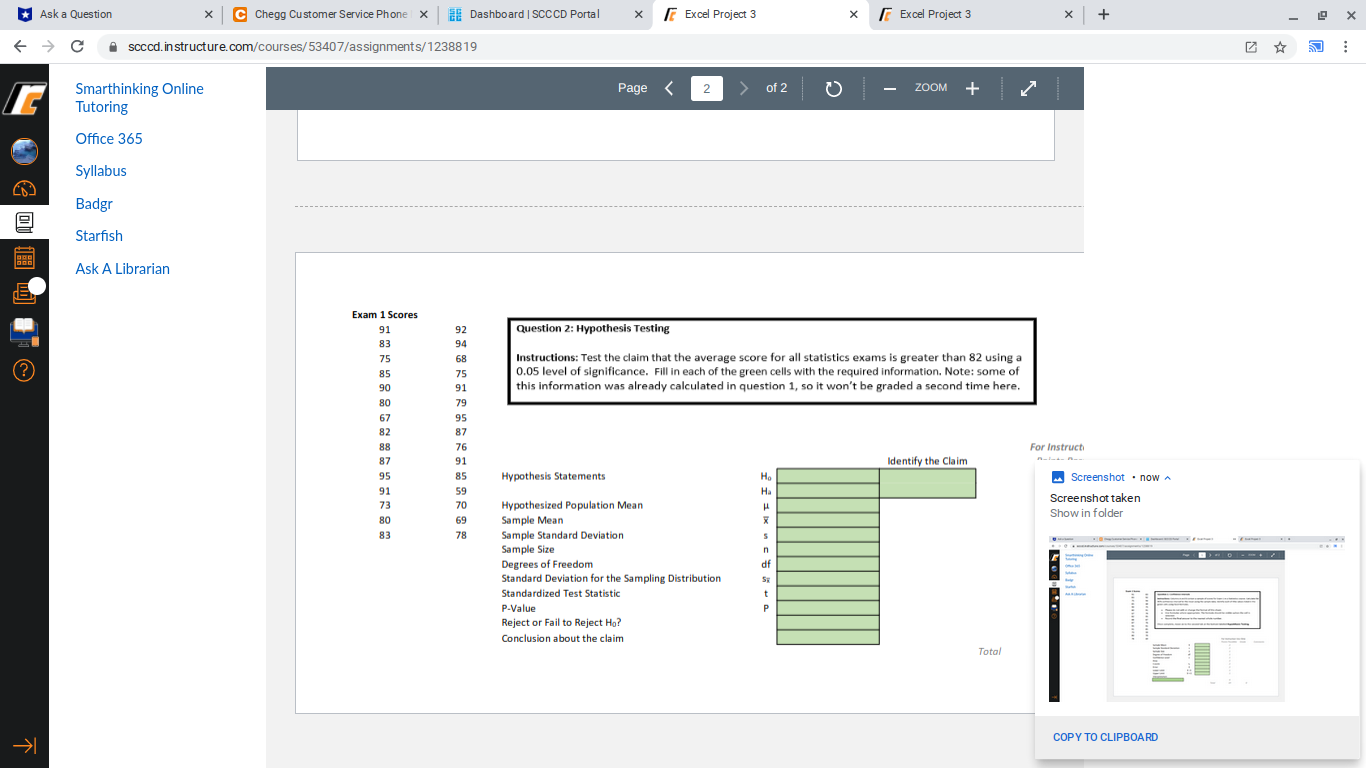Click the Sample Standard Deviation label
The image size is (1366, 768).
562,535
